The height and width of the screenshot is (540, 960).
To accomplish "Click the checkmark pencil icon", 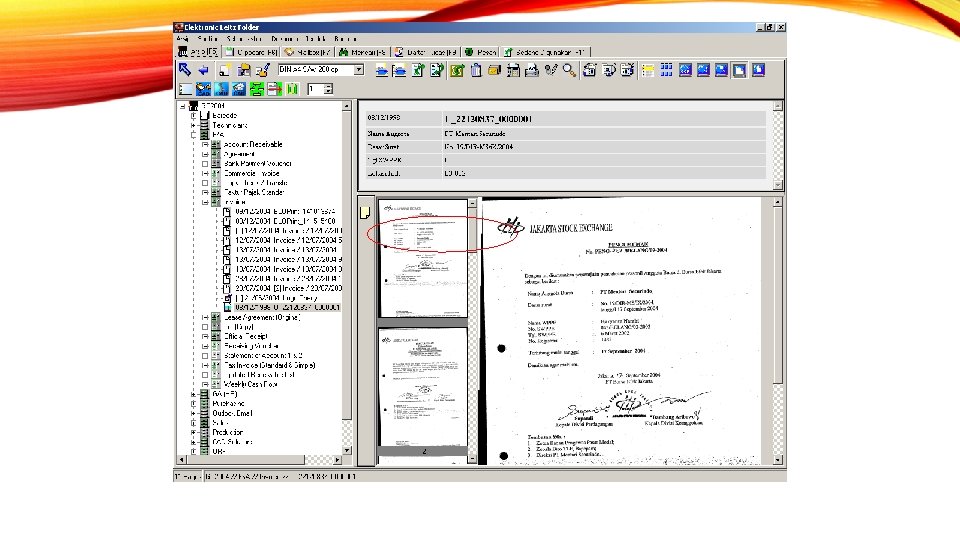I will click(550, 70).
